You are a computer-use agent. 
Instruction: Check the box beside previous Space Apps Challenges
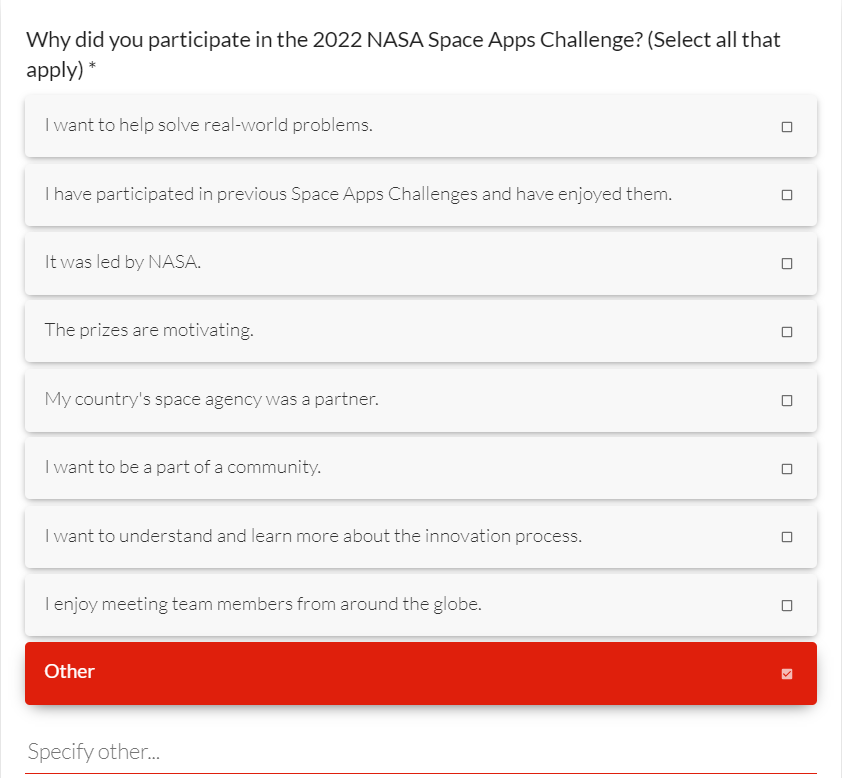[787, 195]
